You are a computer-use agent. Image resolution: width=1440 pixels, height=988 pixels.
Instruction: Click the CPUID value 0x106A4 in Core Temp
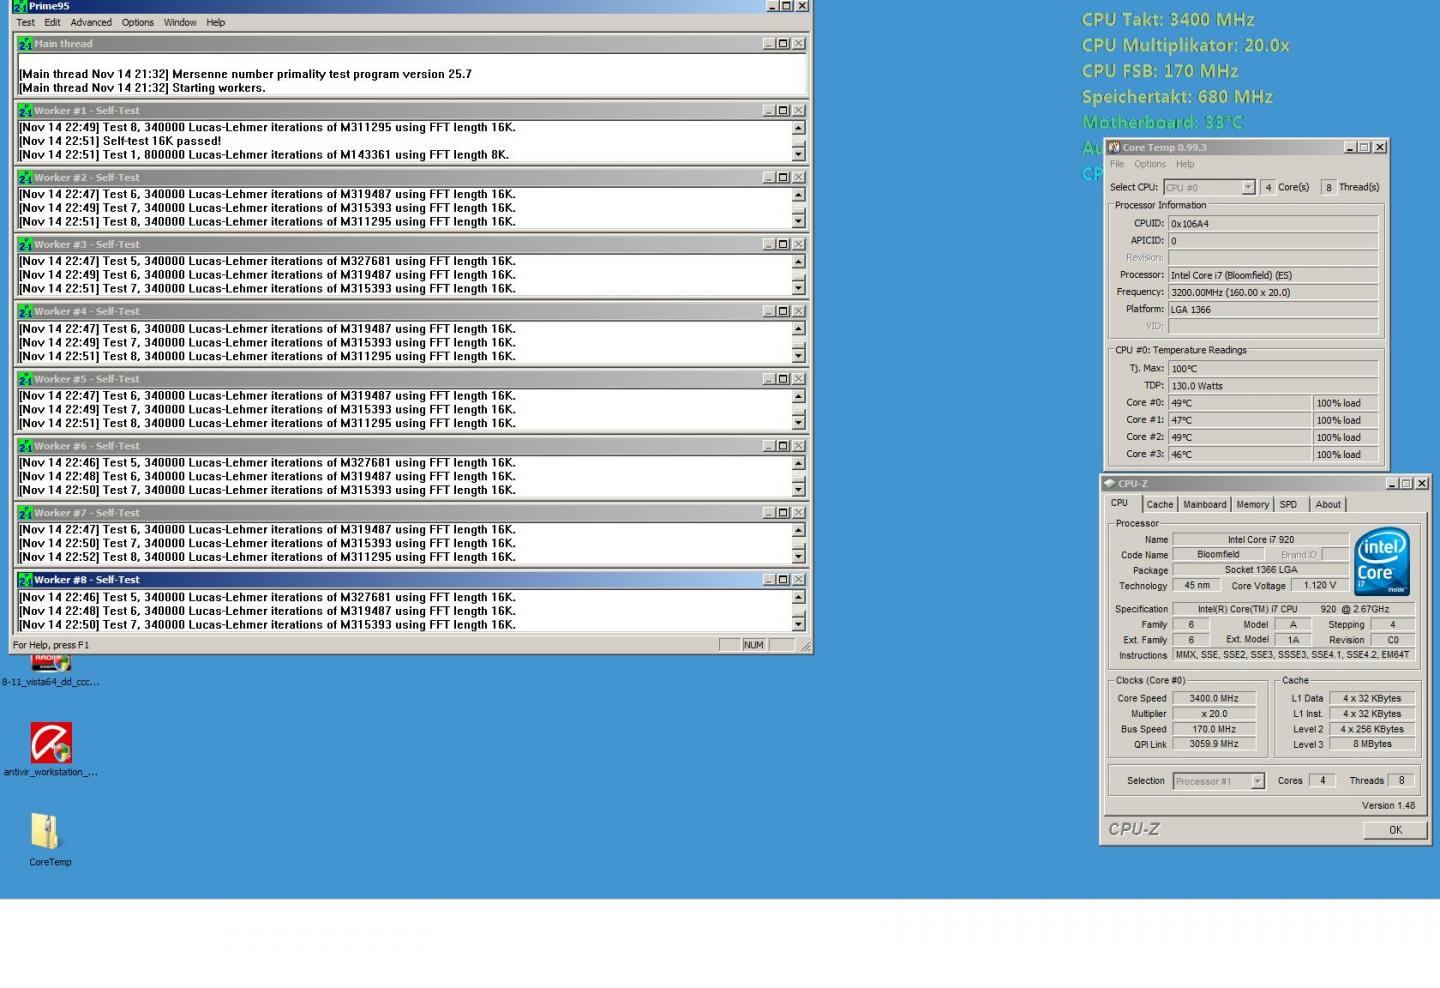tap(1273, 224)
